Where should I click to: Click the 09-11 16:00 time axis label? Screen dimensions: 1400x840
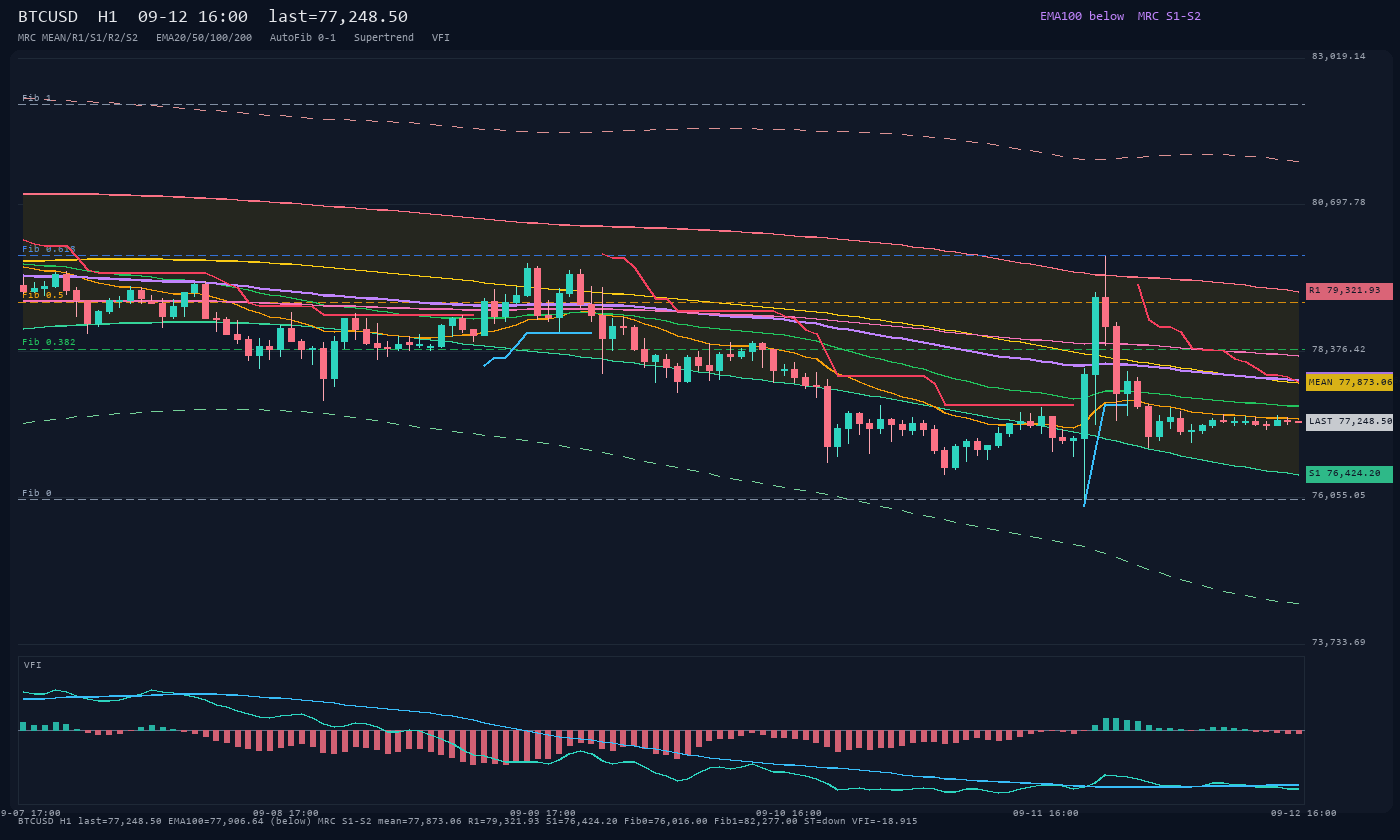tap(1046, 813)
